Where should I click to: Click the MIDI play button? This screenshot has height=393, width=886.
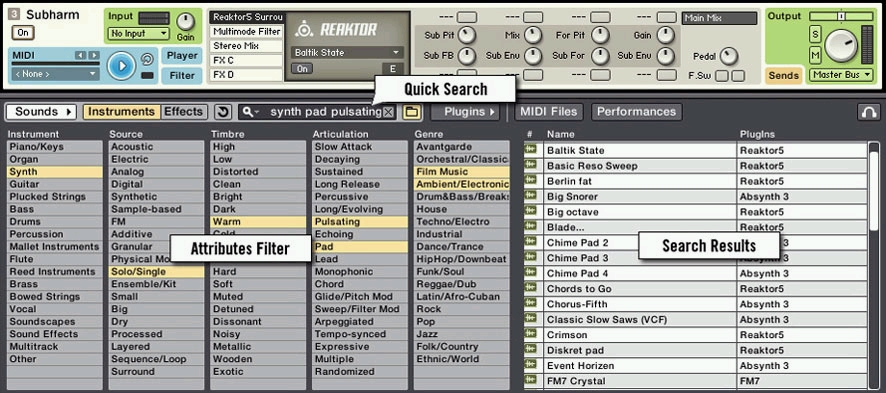click(121, 66)
